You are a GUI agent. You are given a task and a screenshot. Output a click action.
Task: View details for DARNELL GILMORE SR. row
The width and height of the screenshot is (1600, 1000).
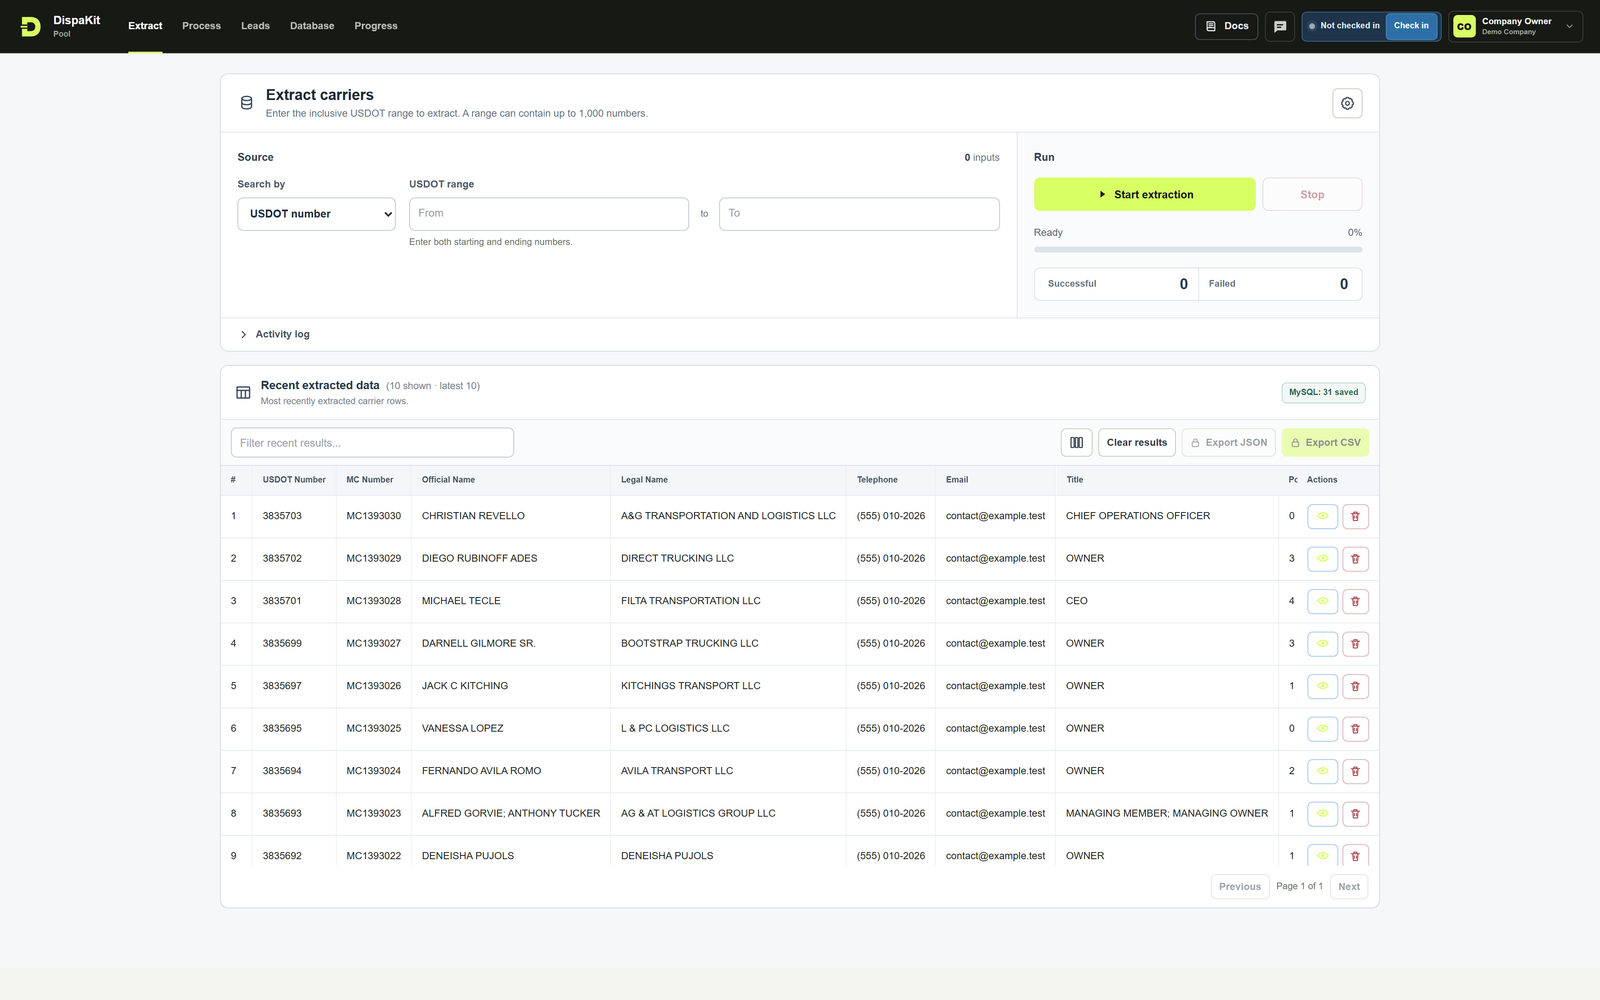pos(1322,644)
